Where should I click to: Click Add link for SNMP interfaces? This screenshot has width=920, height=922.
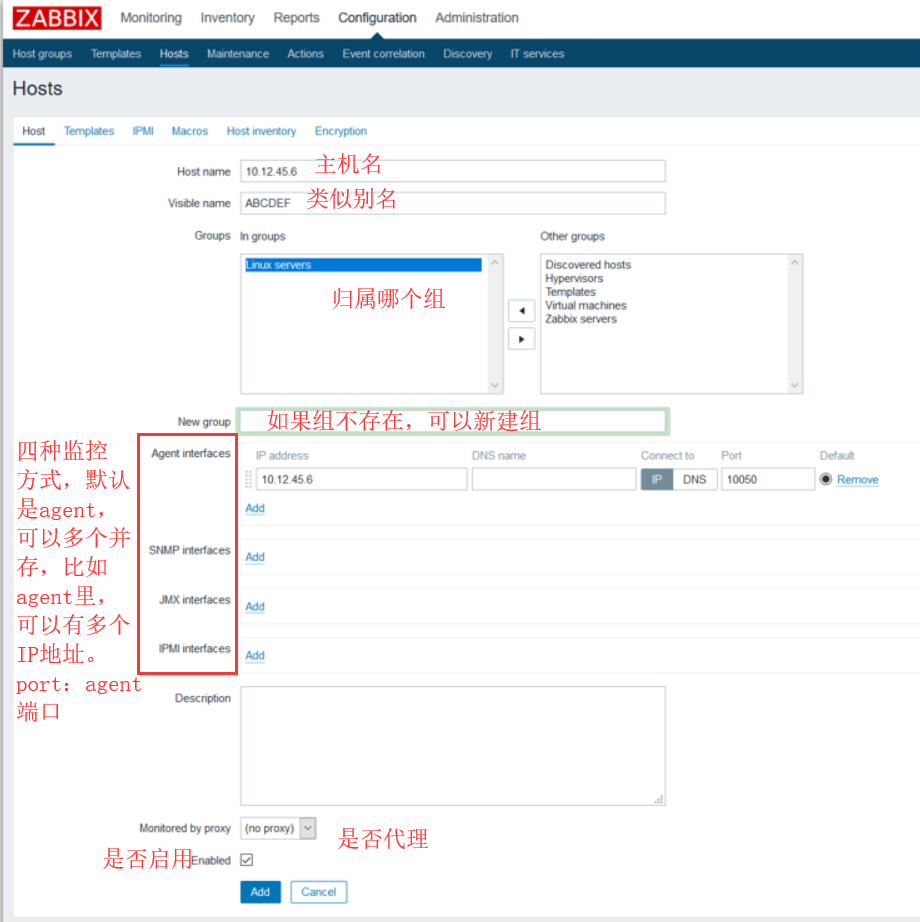255,557
